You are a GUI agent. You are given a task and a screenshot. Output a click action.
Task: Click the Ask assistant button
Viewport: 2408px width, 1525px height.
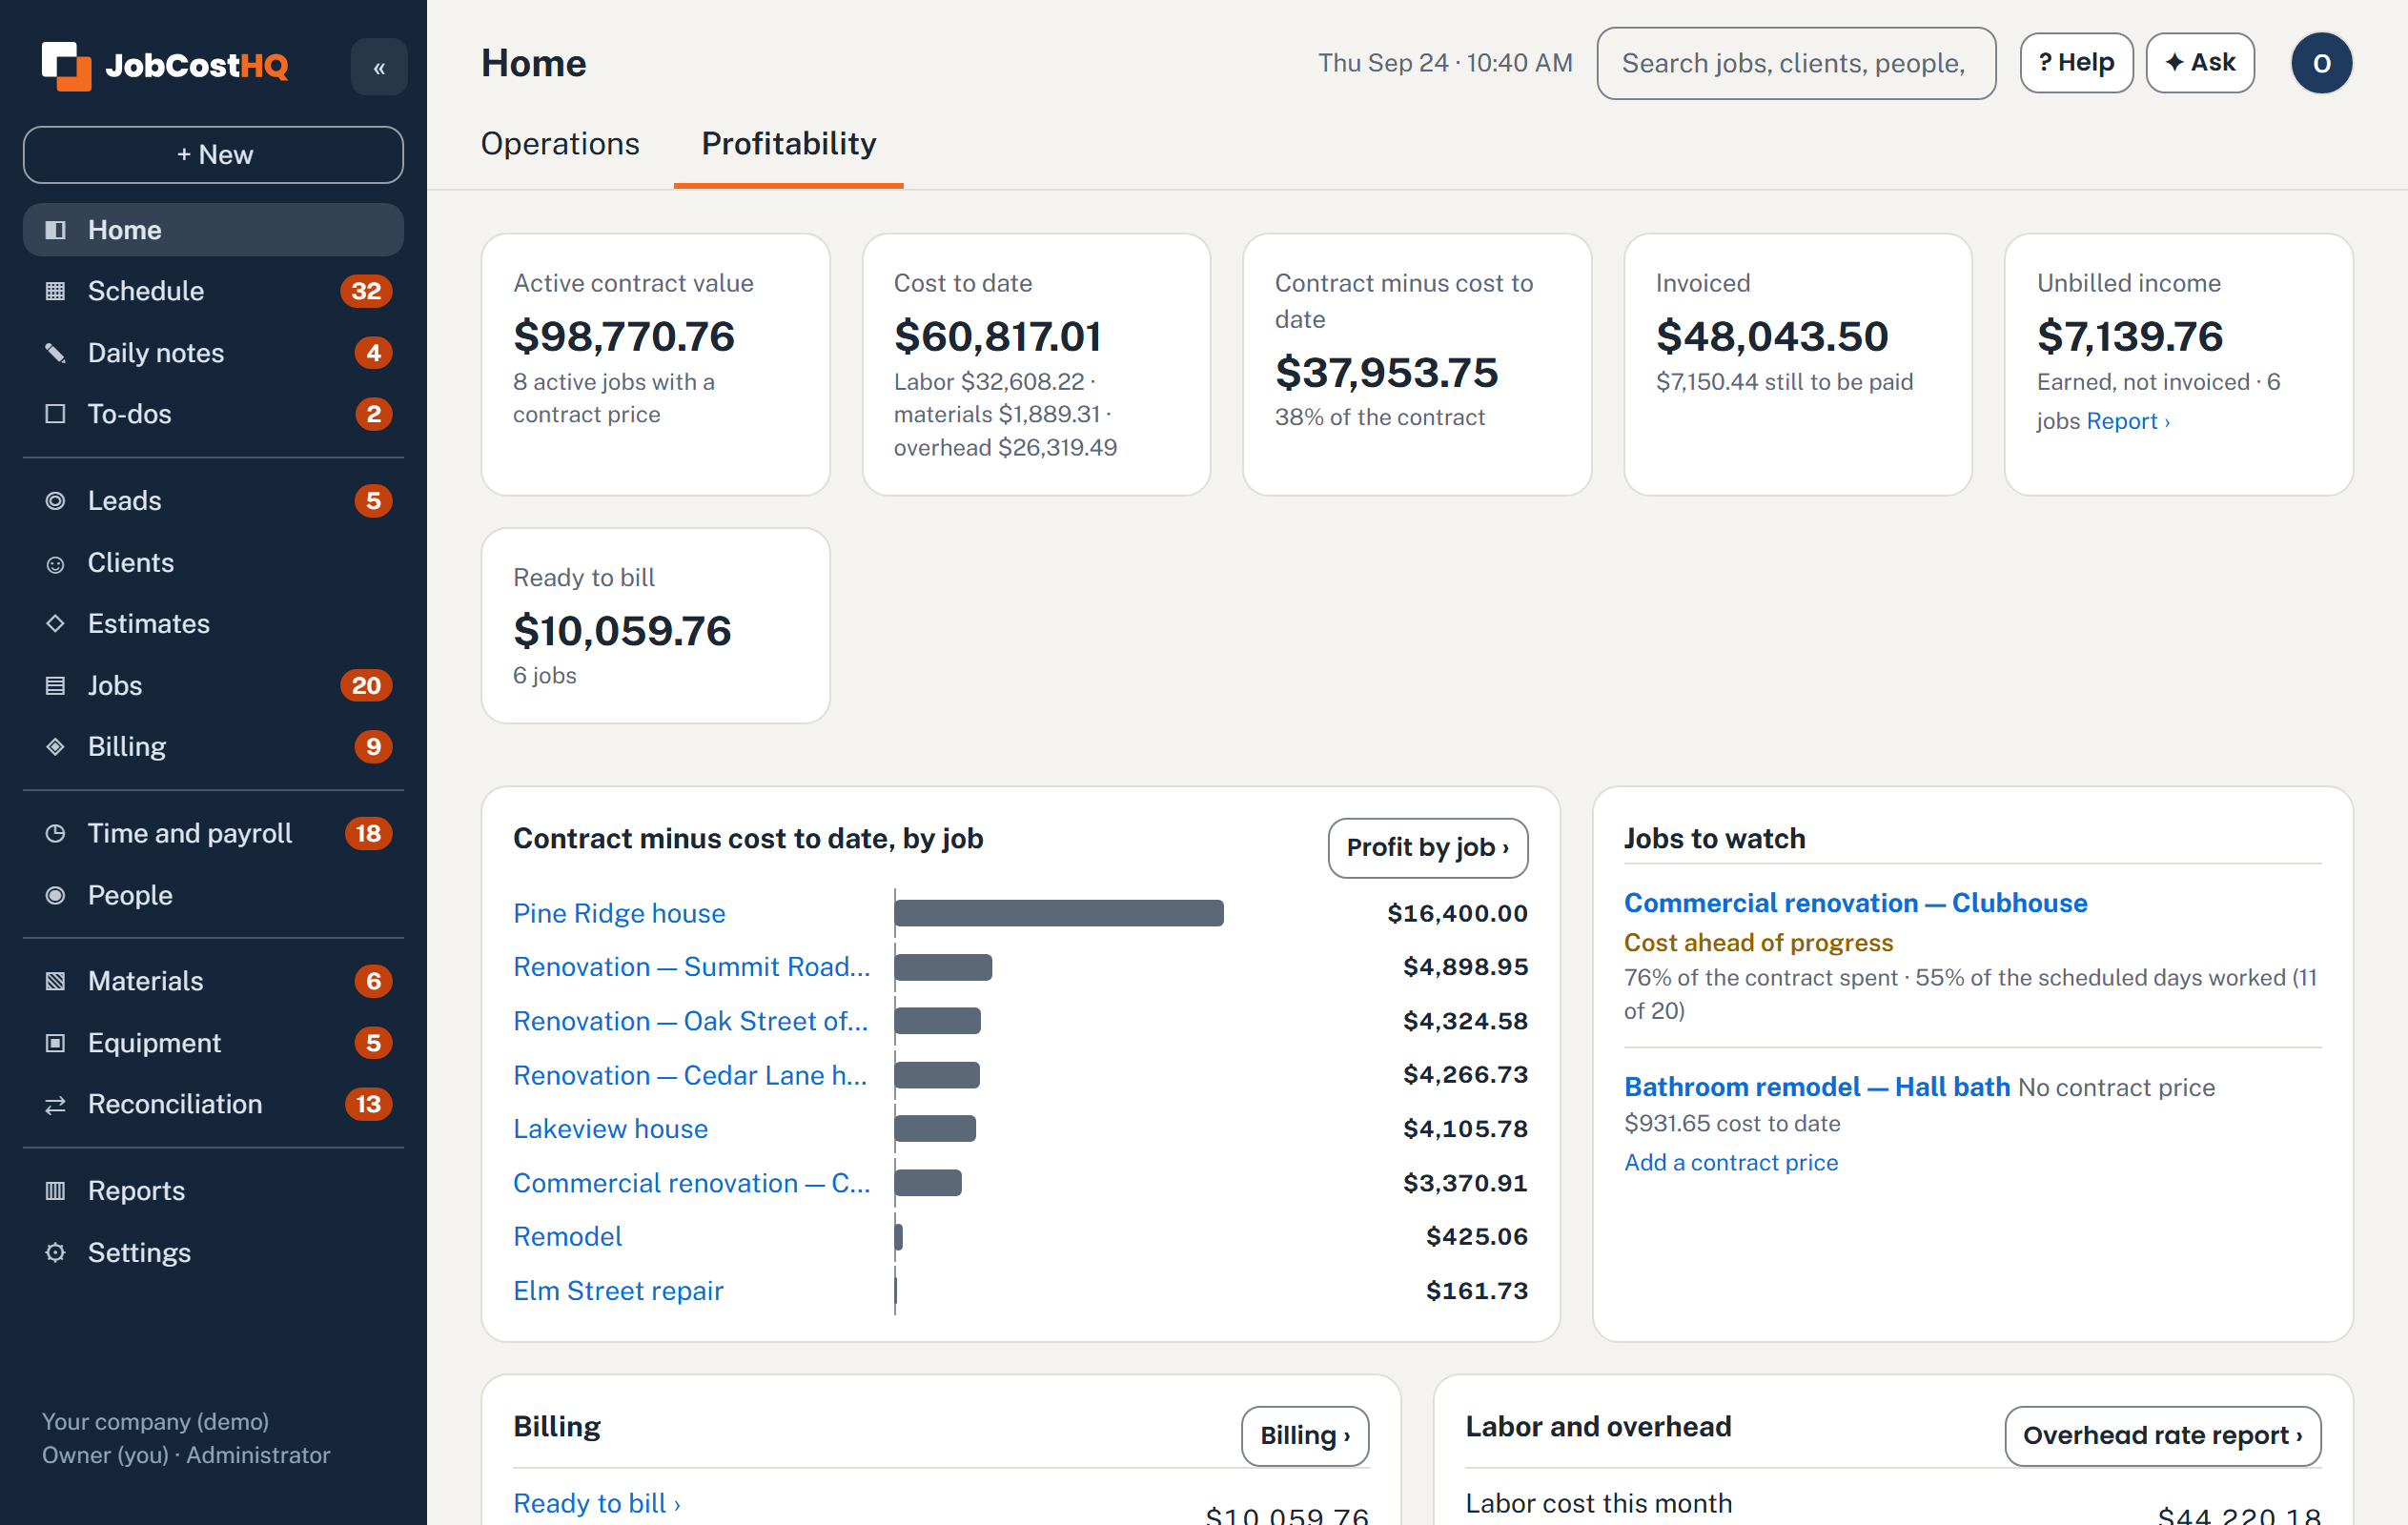pos(2200,63)
